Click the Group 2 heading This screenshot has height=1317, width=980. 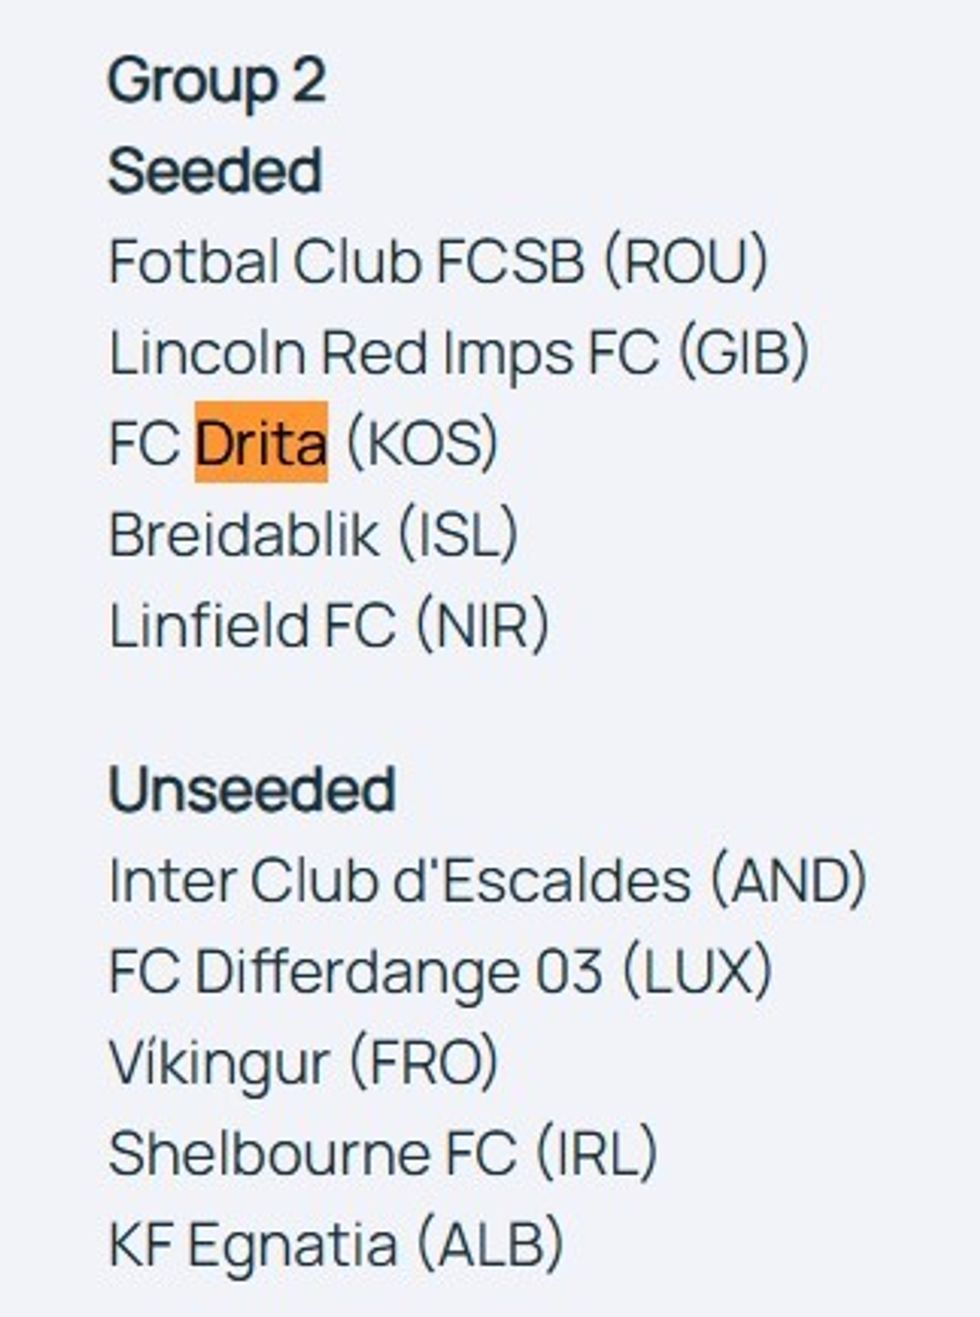[x=216, y=81]
